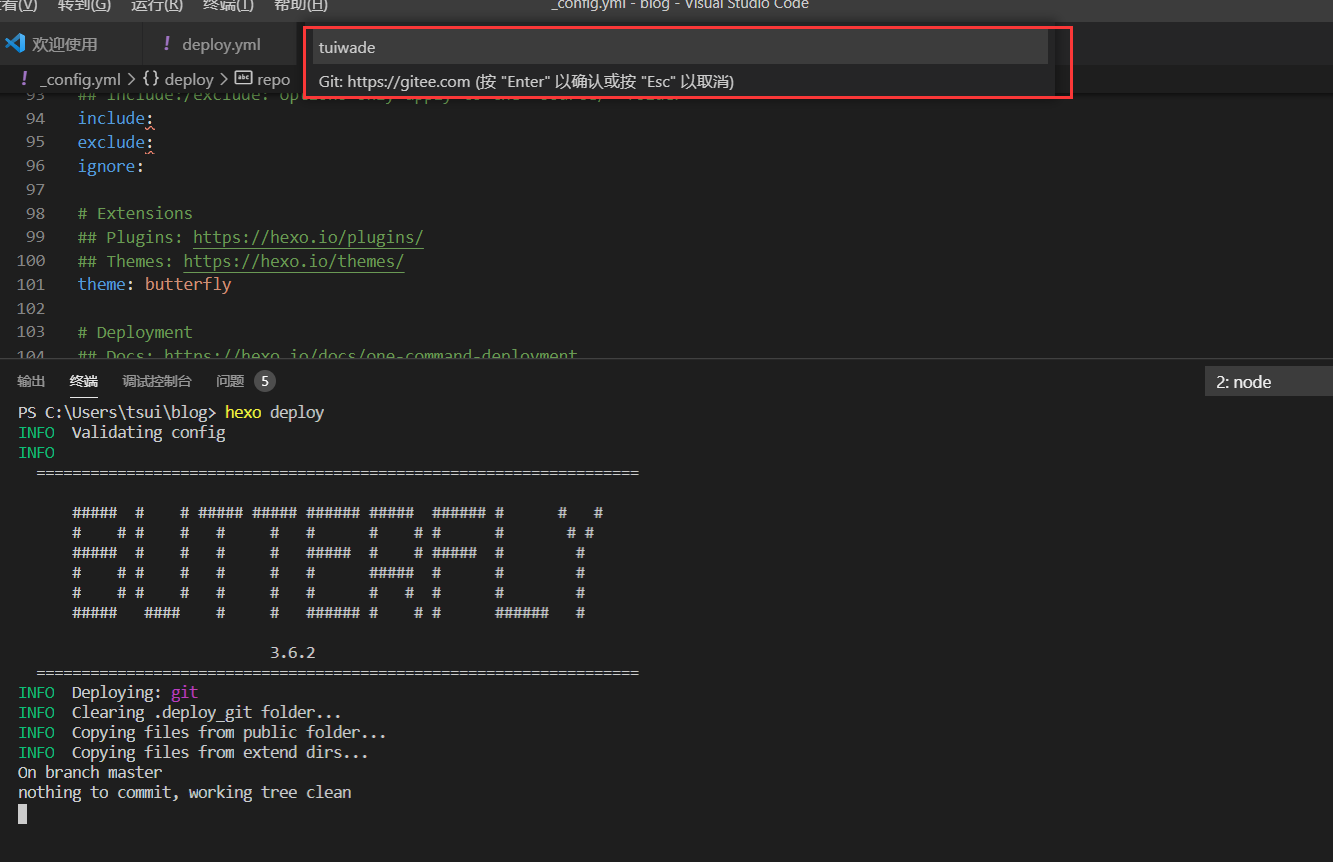Click the ignore: line in editor

[111, 166]
